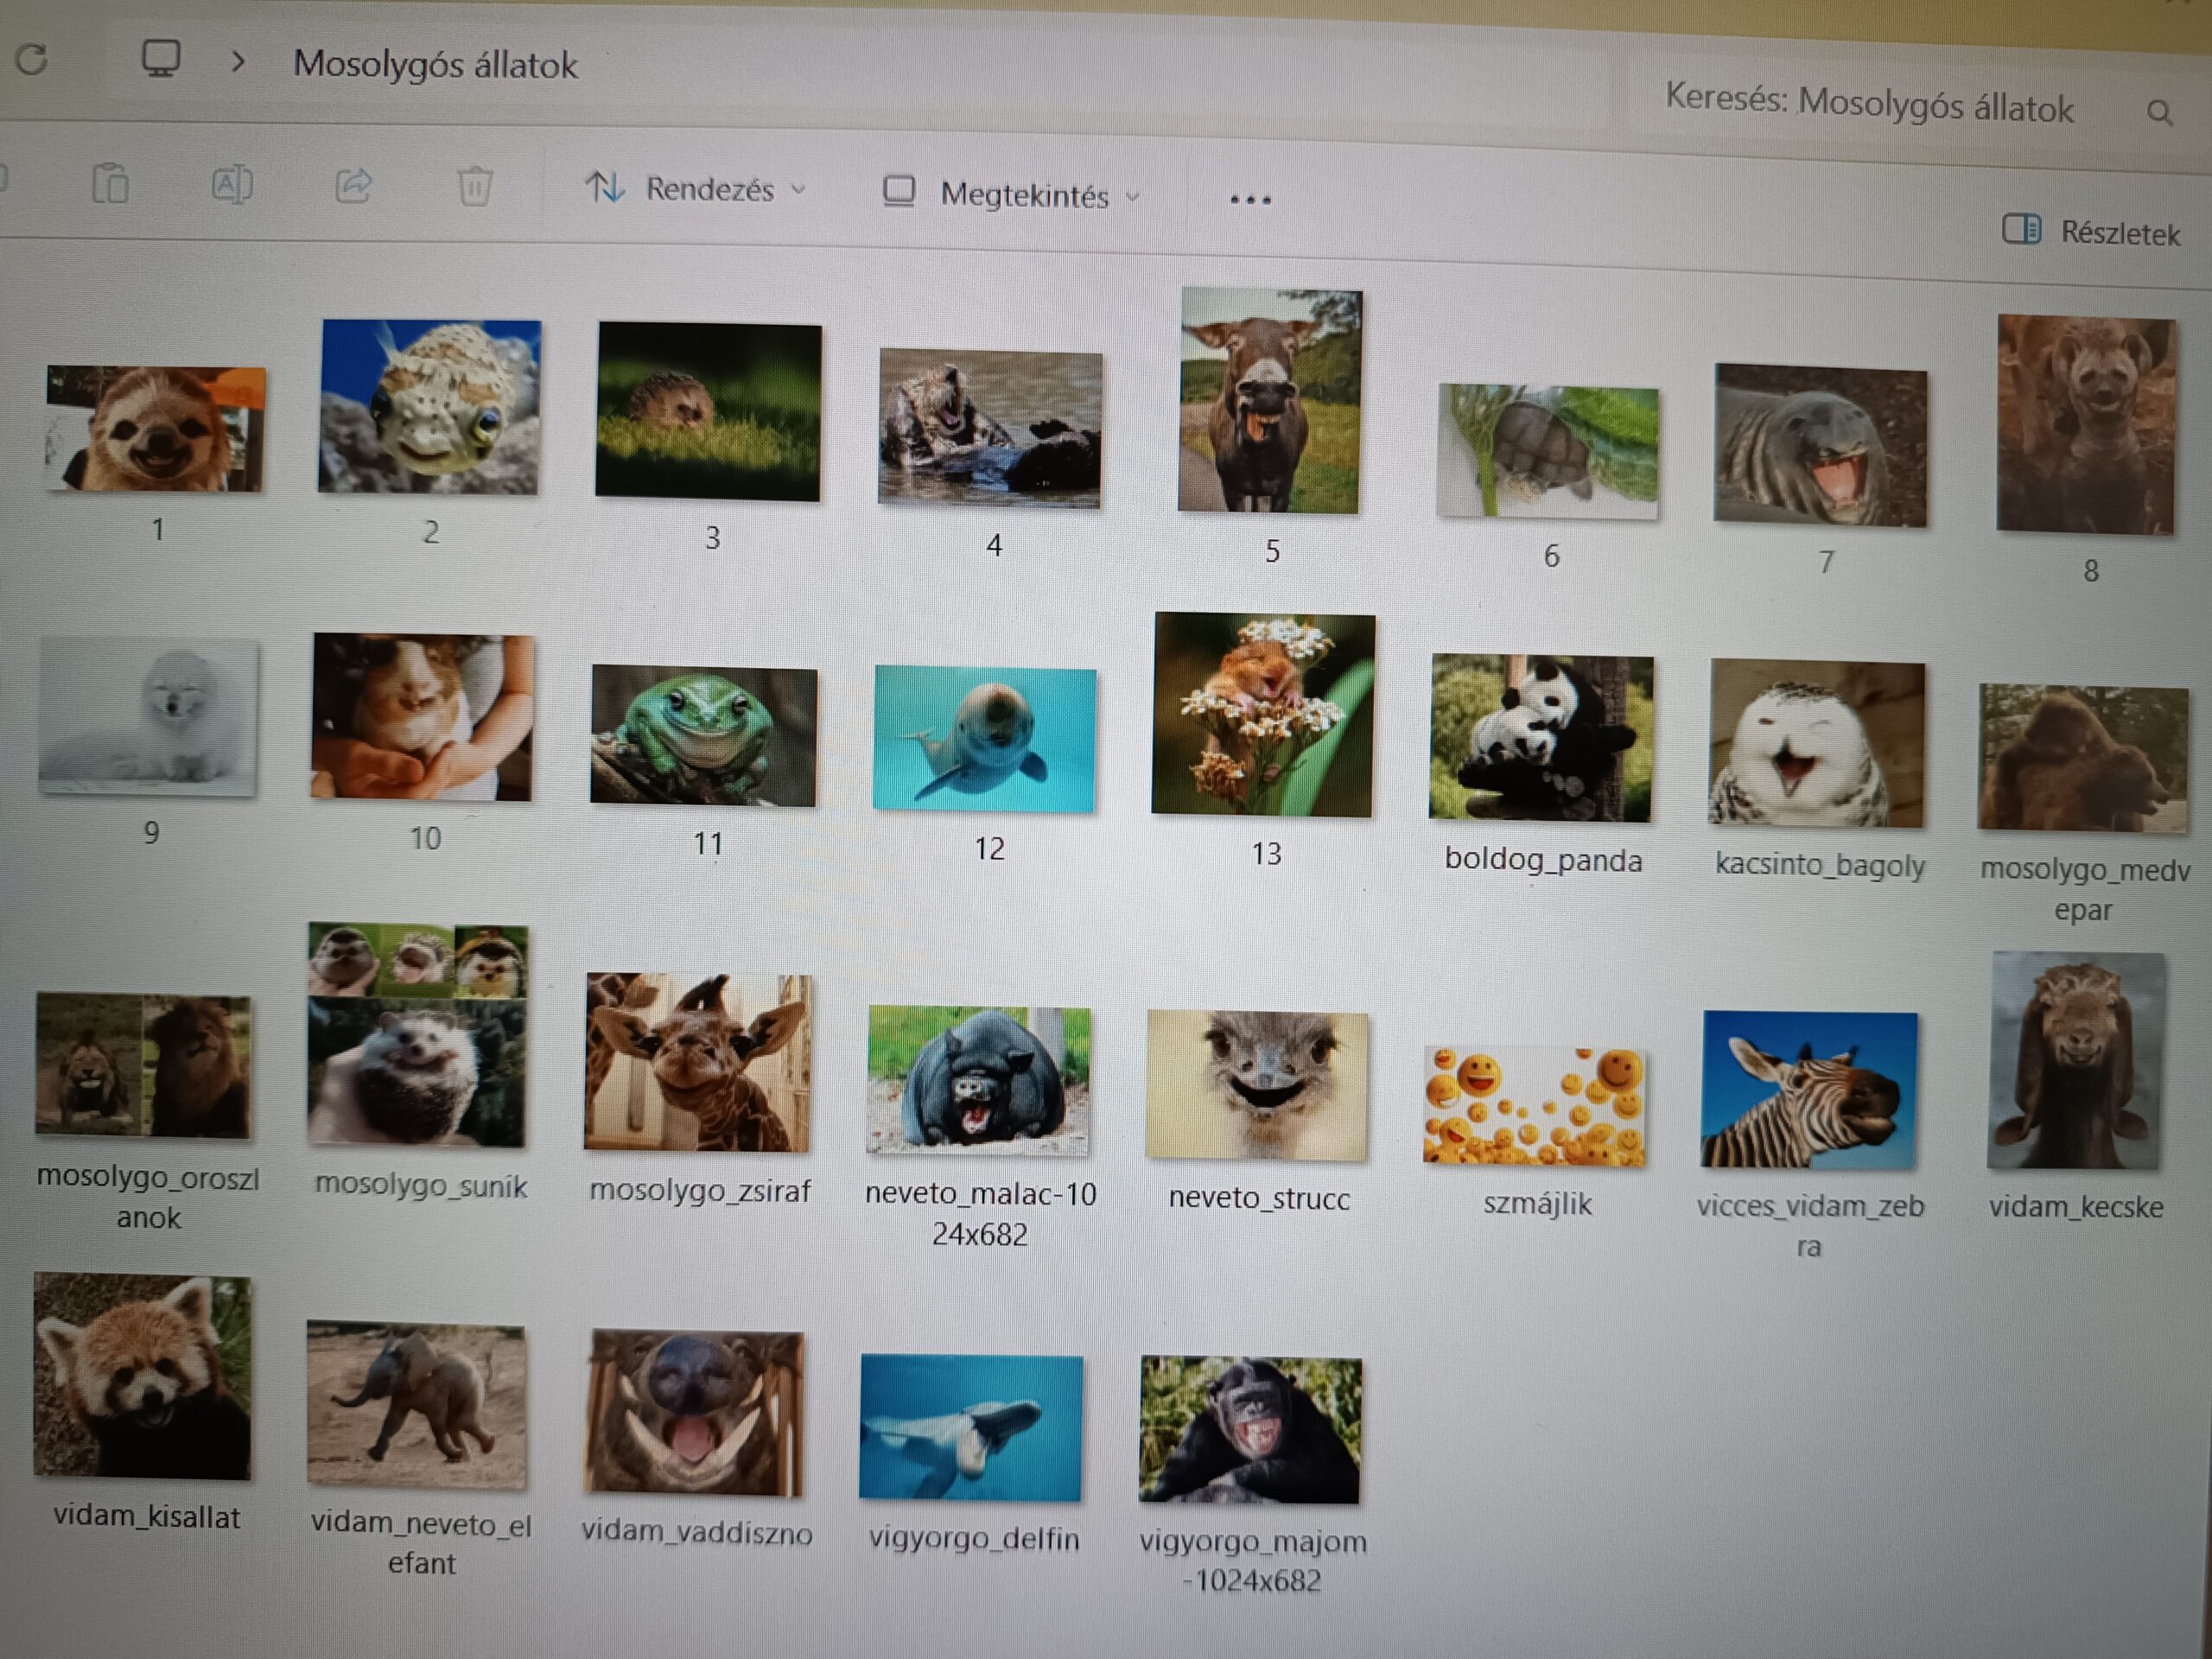Click the magnifier search icon

(x=2160, y=113)
